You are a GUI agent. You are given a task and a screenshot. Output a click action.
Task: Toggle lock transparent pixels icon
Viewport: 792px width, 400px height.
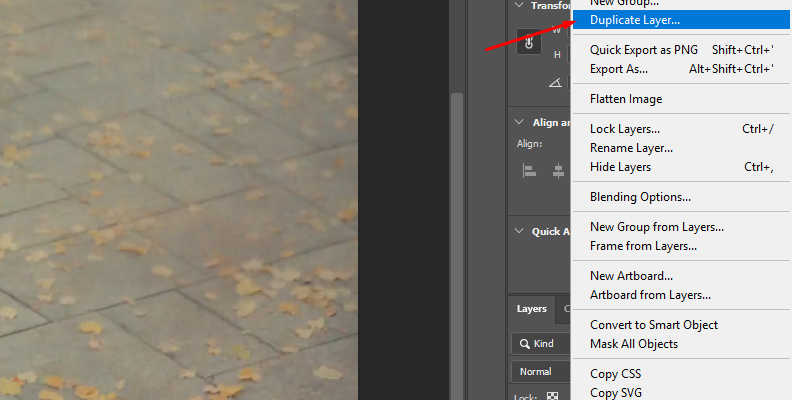pyautogui.click(x=553, y=396)
